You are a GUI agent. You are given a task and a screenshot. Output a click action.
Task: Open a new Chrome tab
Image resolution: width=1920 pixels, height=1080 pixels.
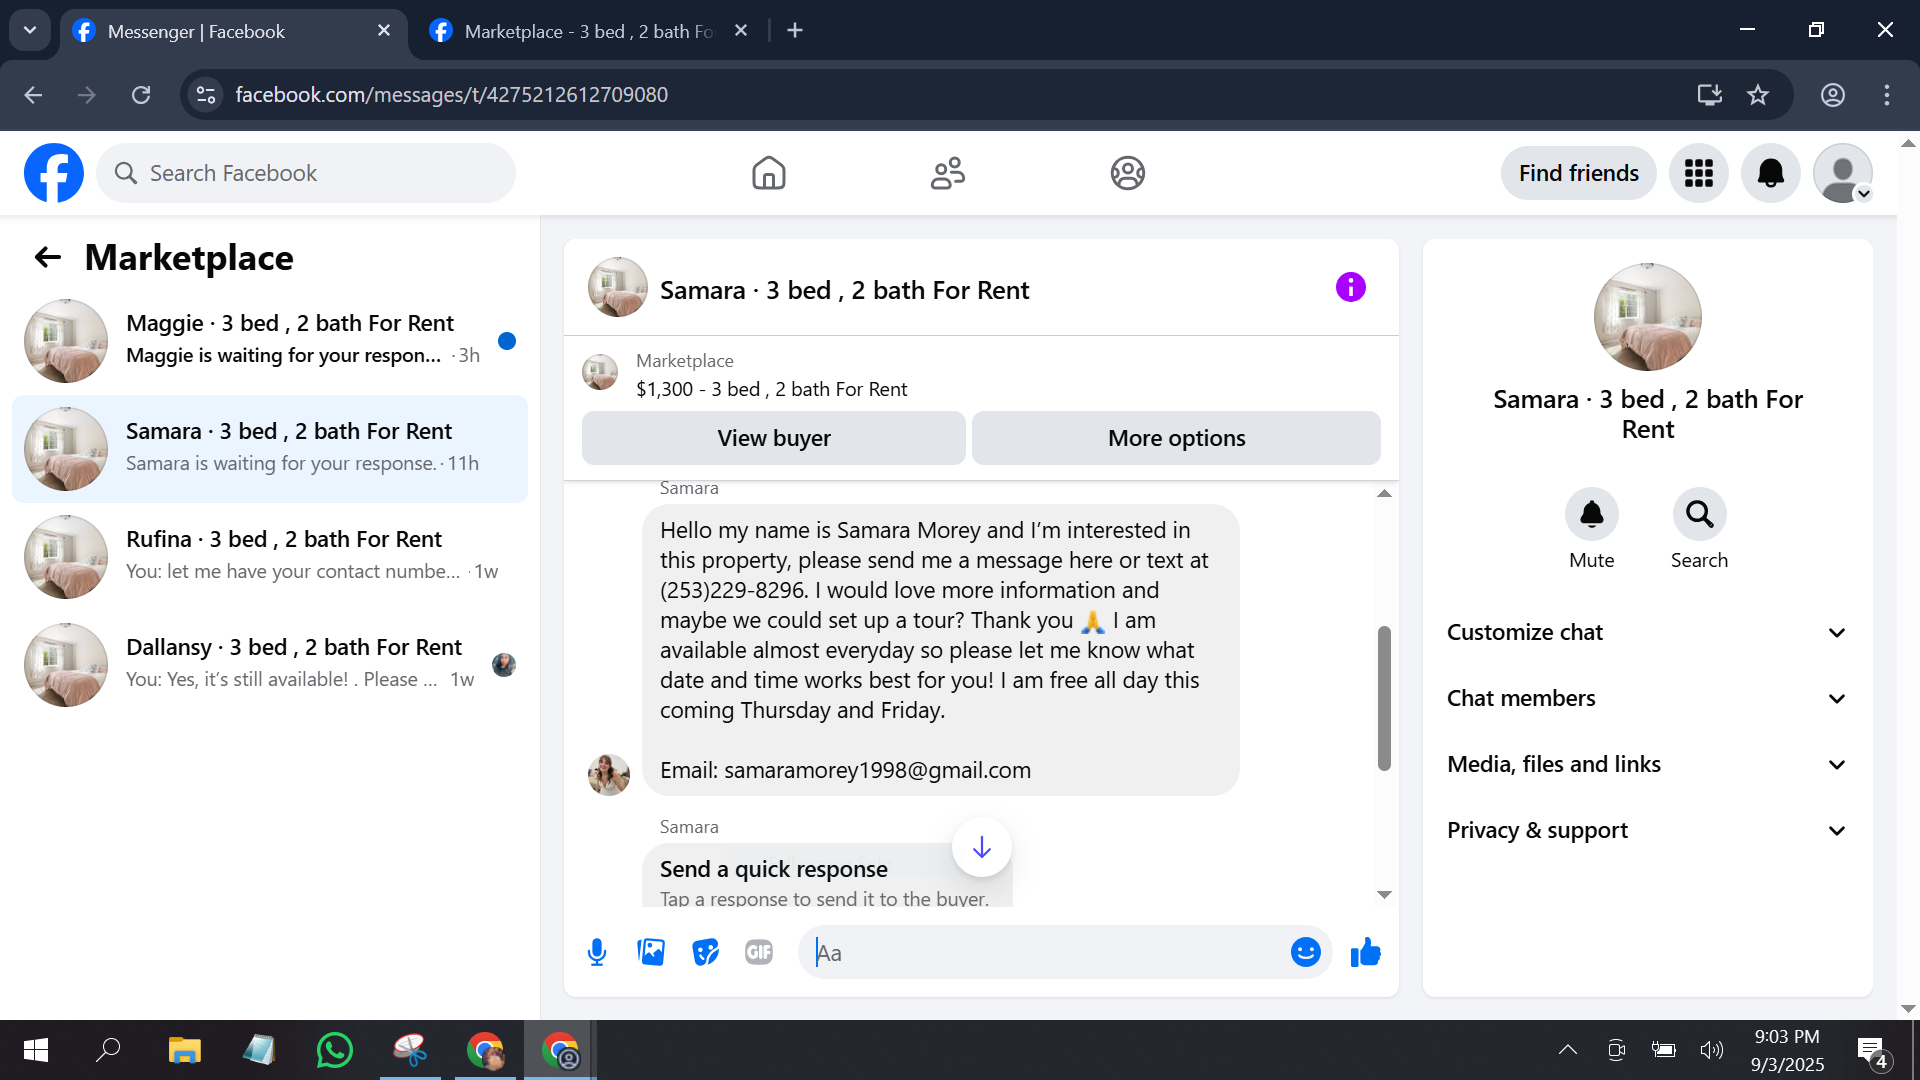[795, 31]
